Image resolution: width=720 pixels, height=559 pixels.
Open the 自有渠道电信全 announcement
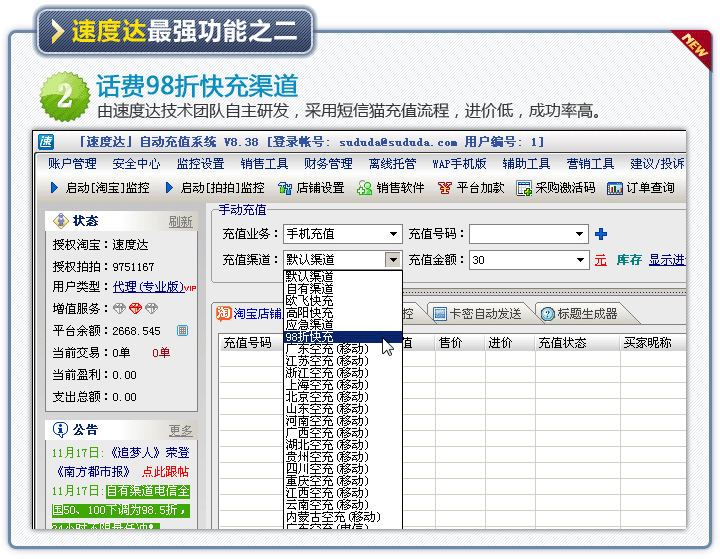[x=148, y=491]
